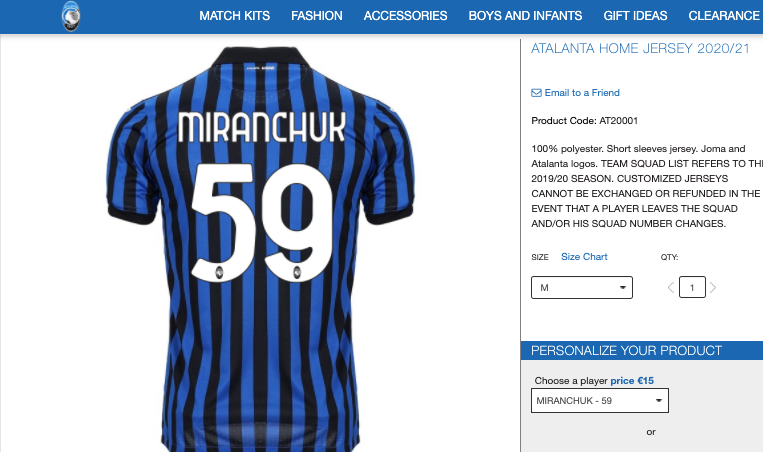Click the size dropdown caret arrow
Image resolution: width=763 pixels, height=452 pixels.
[x=622, y=288]
